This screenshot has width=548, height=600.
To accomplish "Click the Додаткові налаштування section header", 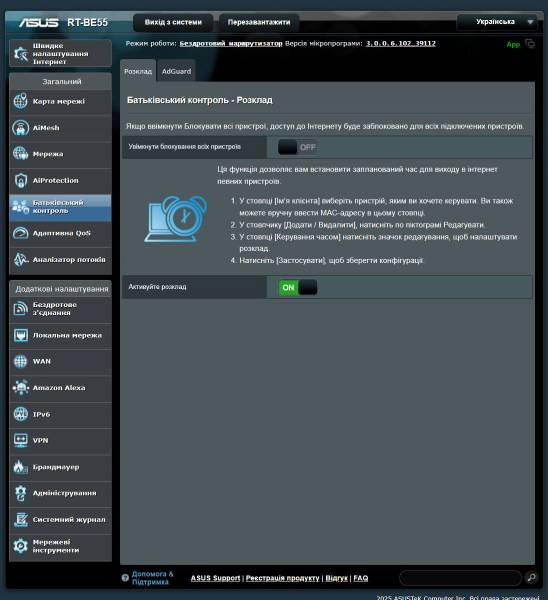I will 61,289.
